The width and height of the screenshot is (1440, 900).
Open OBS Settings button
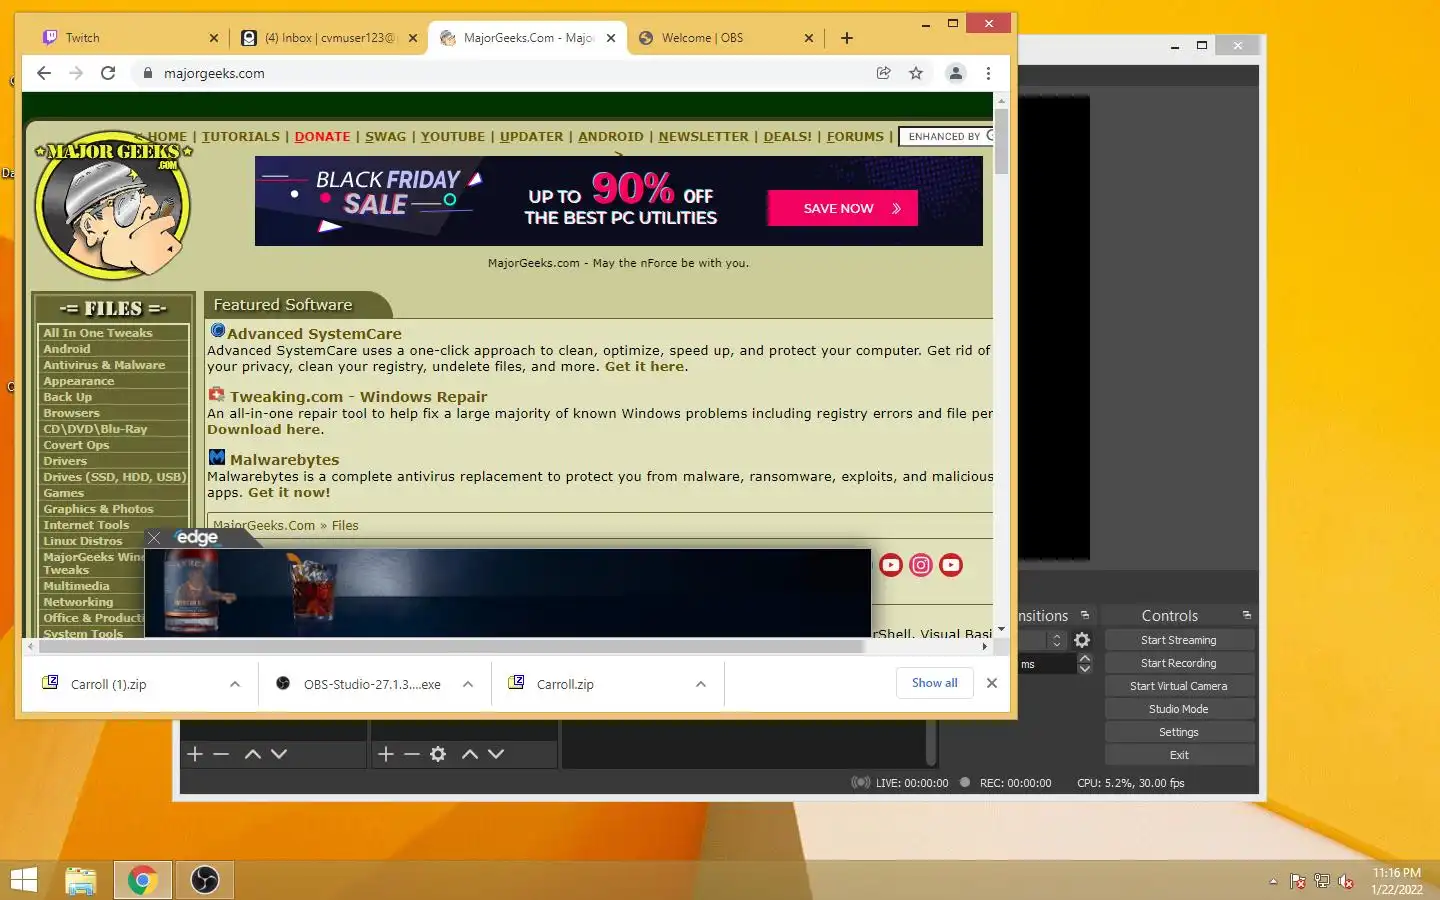click(x=1179, y=732)
